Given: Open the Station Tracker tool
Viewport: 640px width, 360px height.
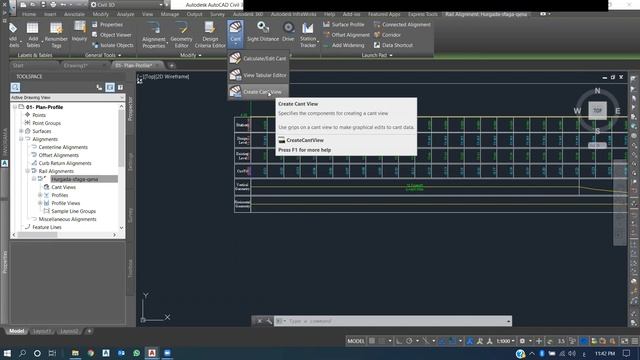Looking at the screenshot, I should click(x=308, y=35).
